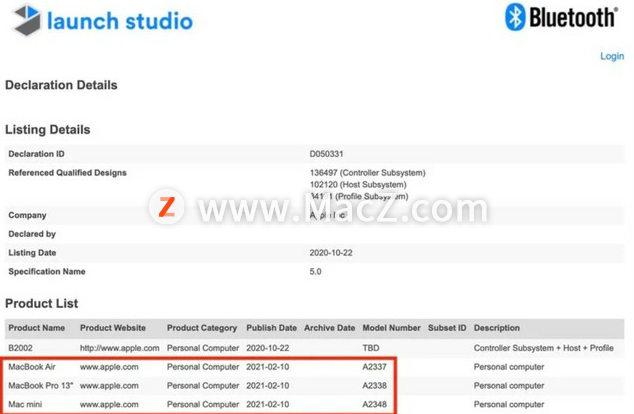Select the TBD model number cell

[x=371, y=348]
